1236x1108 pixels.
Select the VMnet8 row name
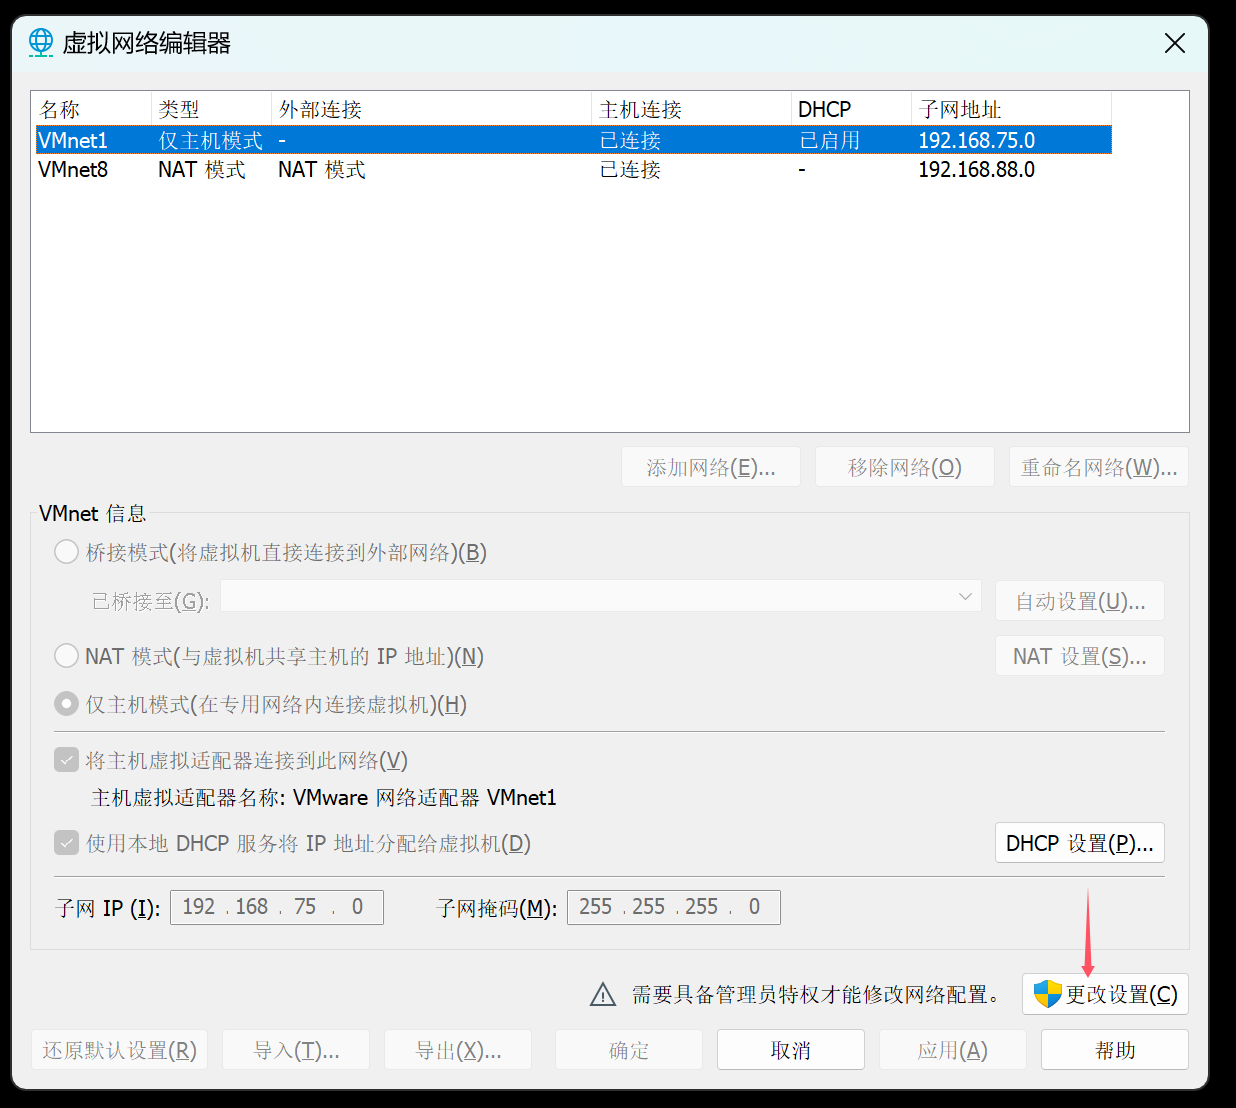(73, 169)
